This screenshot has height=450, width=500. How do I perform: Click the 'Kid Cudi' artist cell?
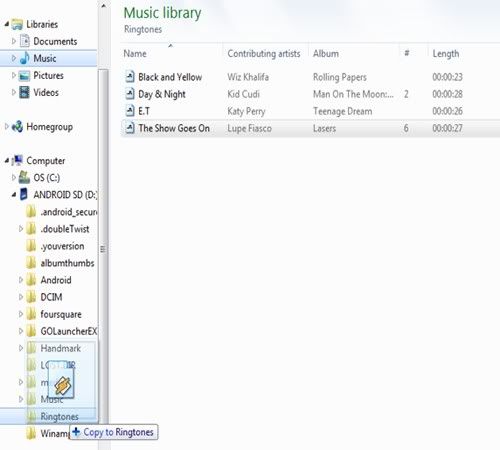(x=243, y=94)
